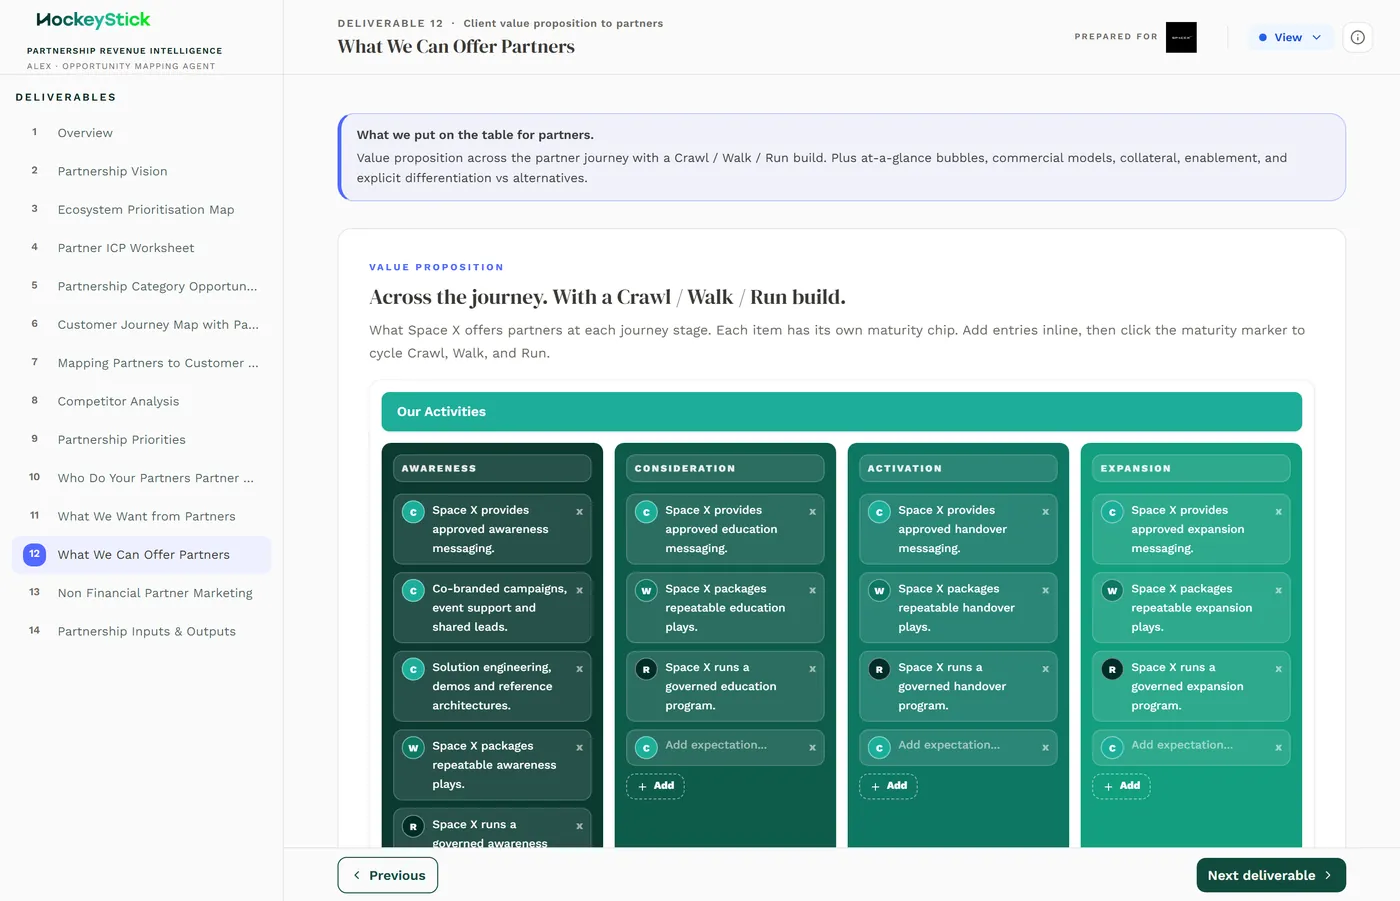Cycle maturity chip on 'Co-branded campaigns' item
Image resolution: width=1400 pixels, height=901 pixels.
(x=413, y=591)
